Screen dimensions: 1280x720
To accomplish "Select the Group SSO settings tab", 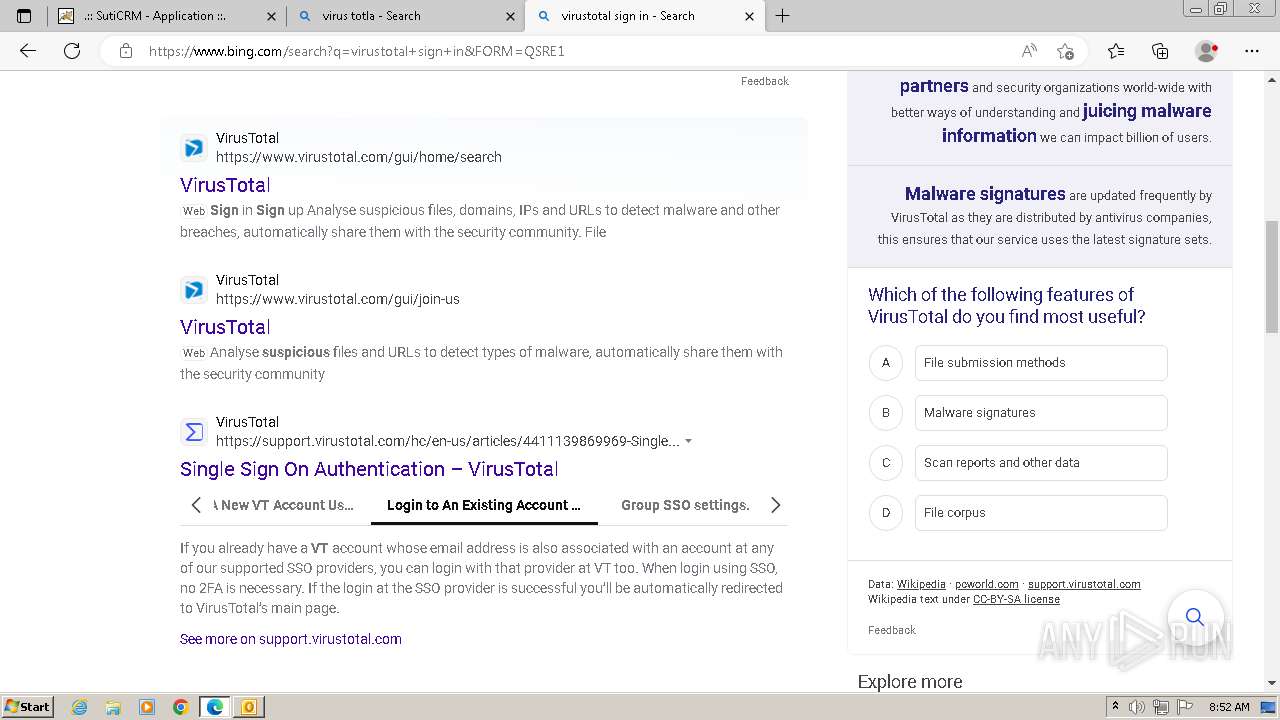I will coord(685,505).
